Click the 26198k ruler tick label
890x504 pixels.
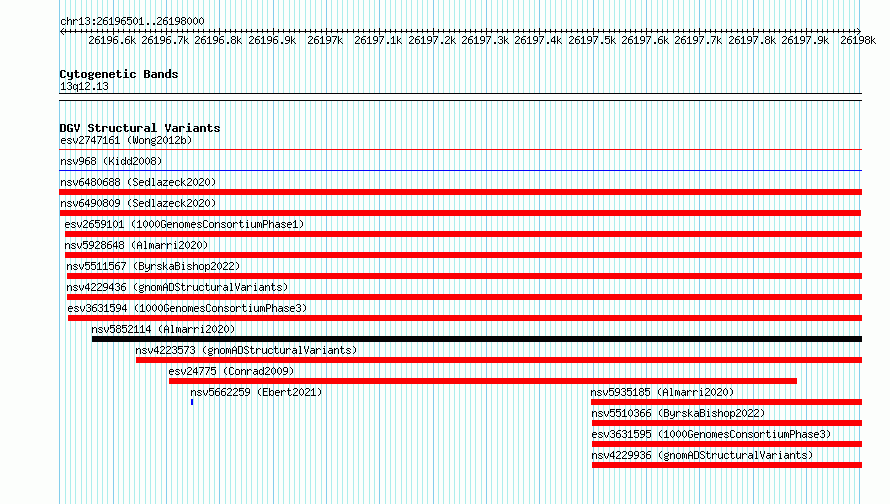858,41
